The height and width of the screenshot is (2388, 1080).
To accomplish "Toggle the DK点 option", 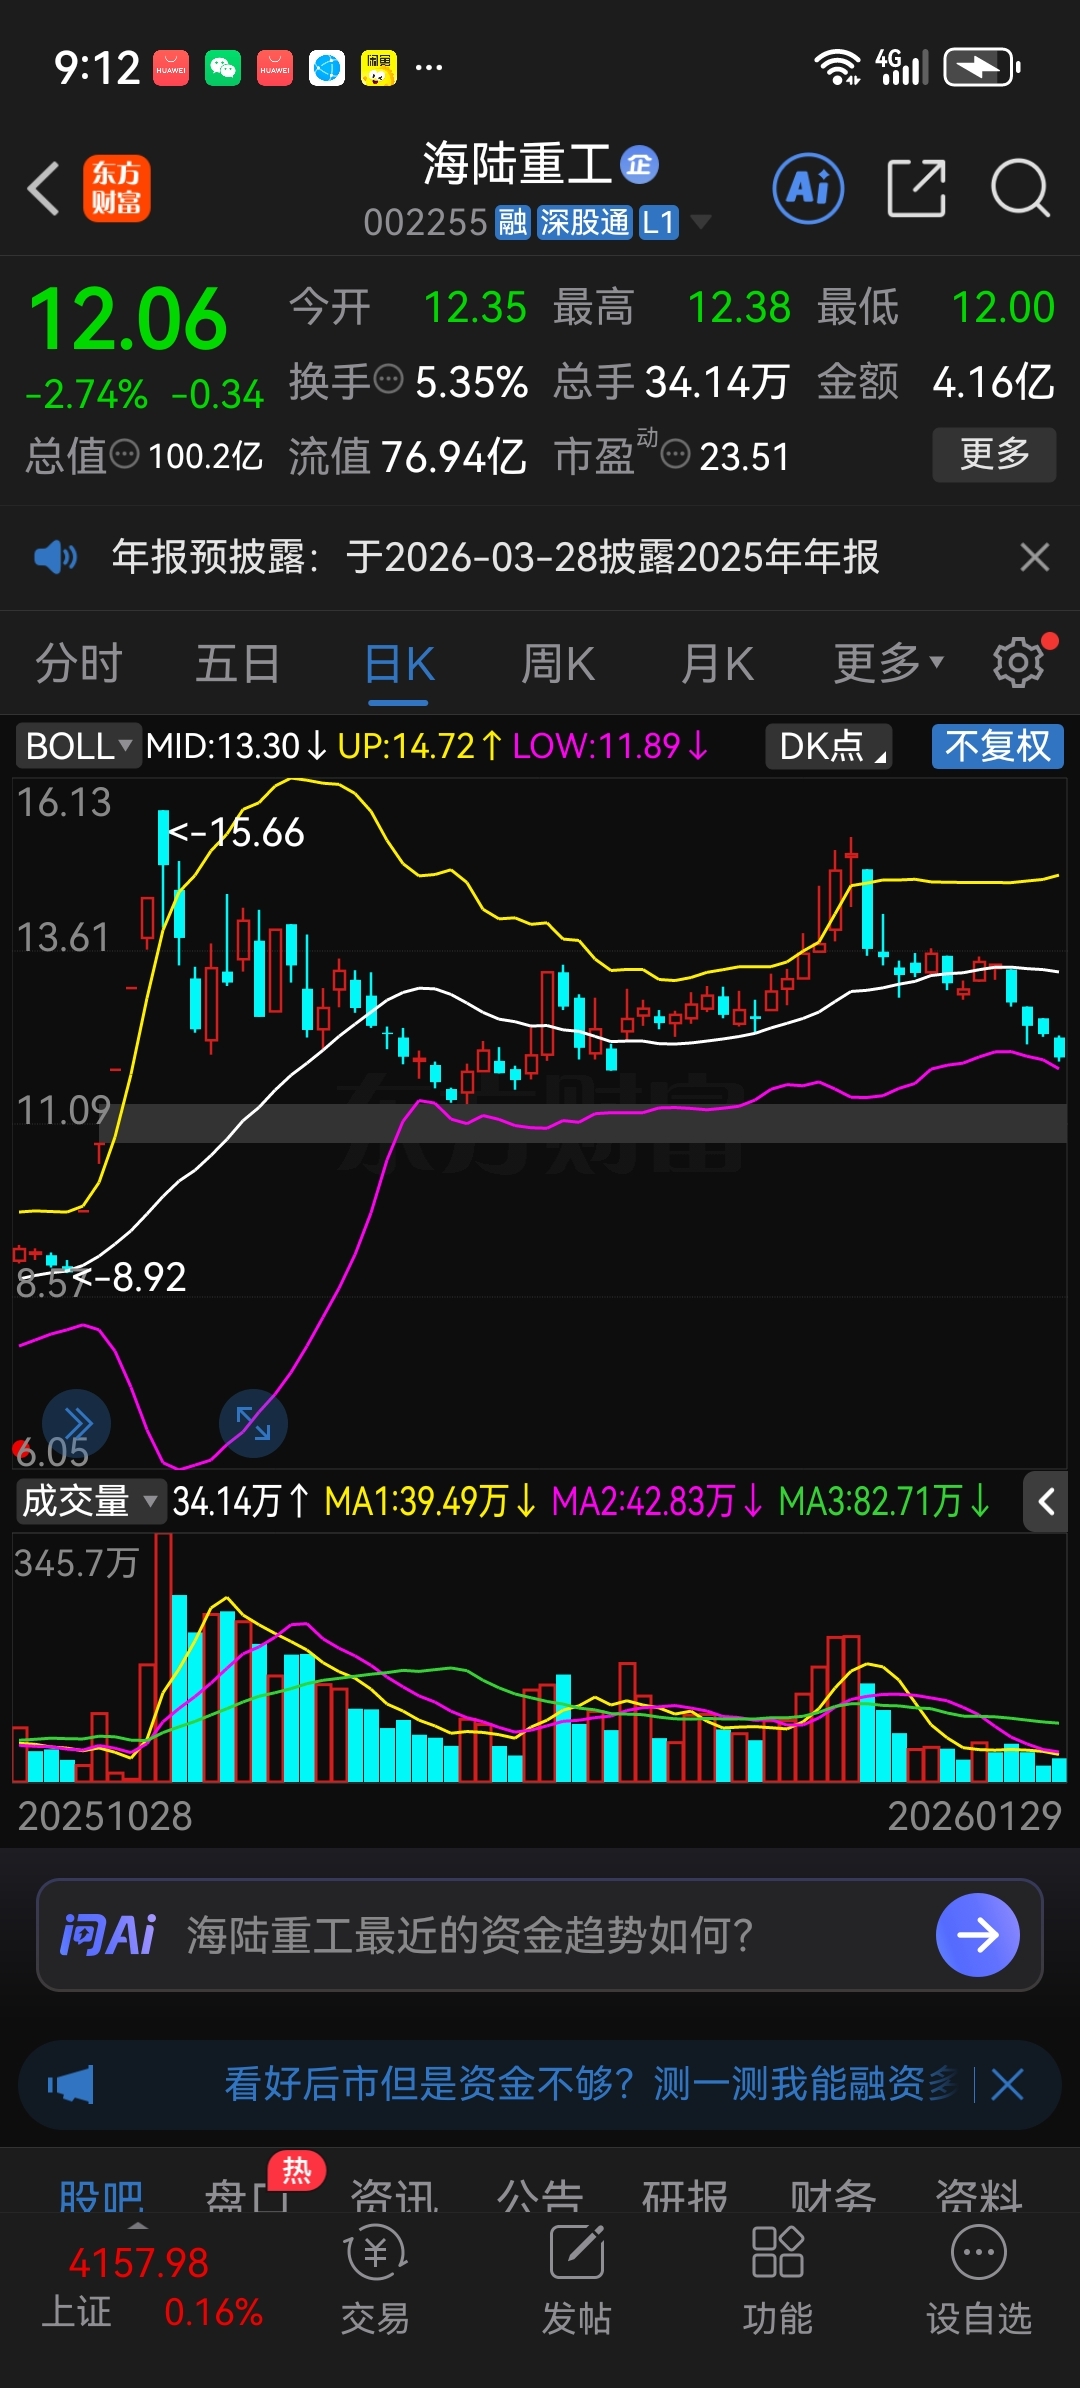I will 829,746.
